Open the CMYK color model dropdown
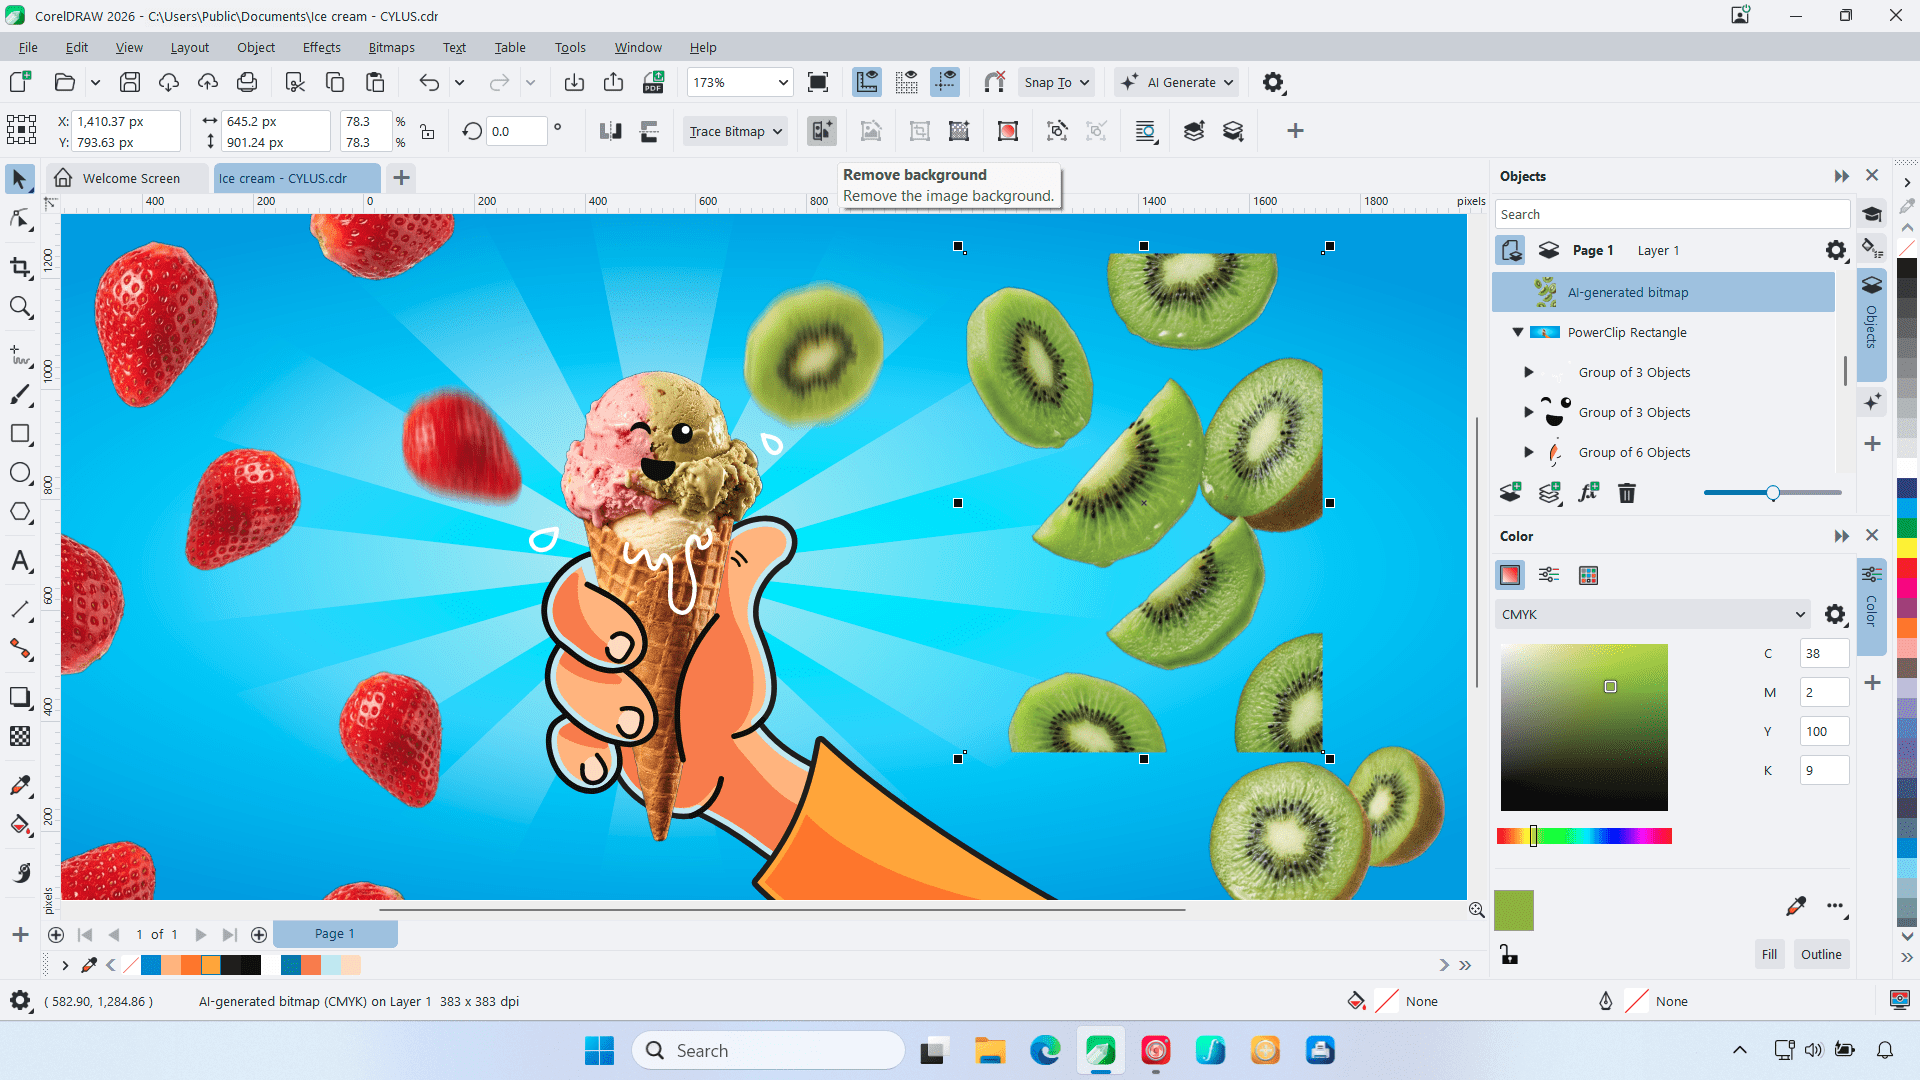The image size is (1920, 1080). [x=1653, y=614]
